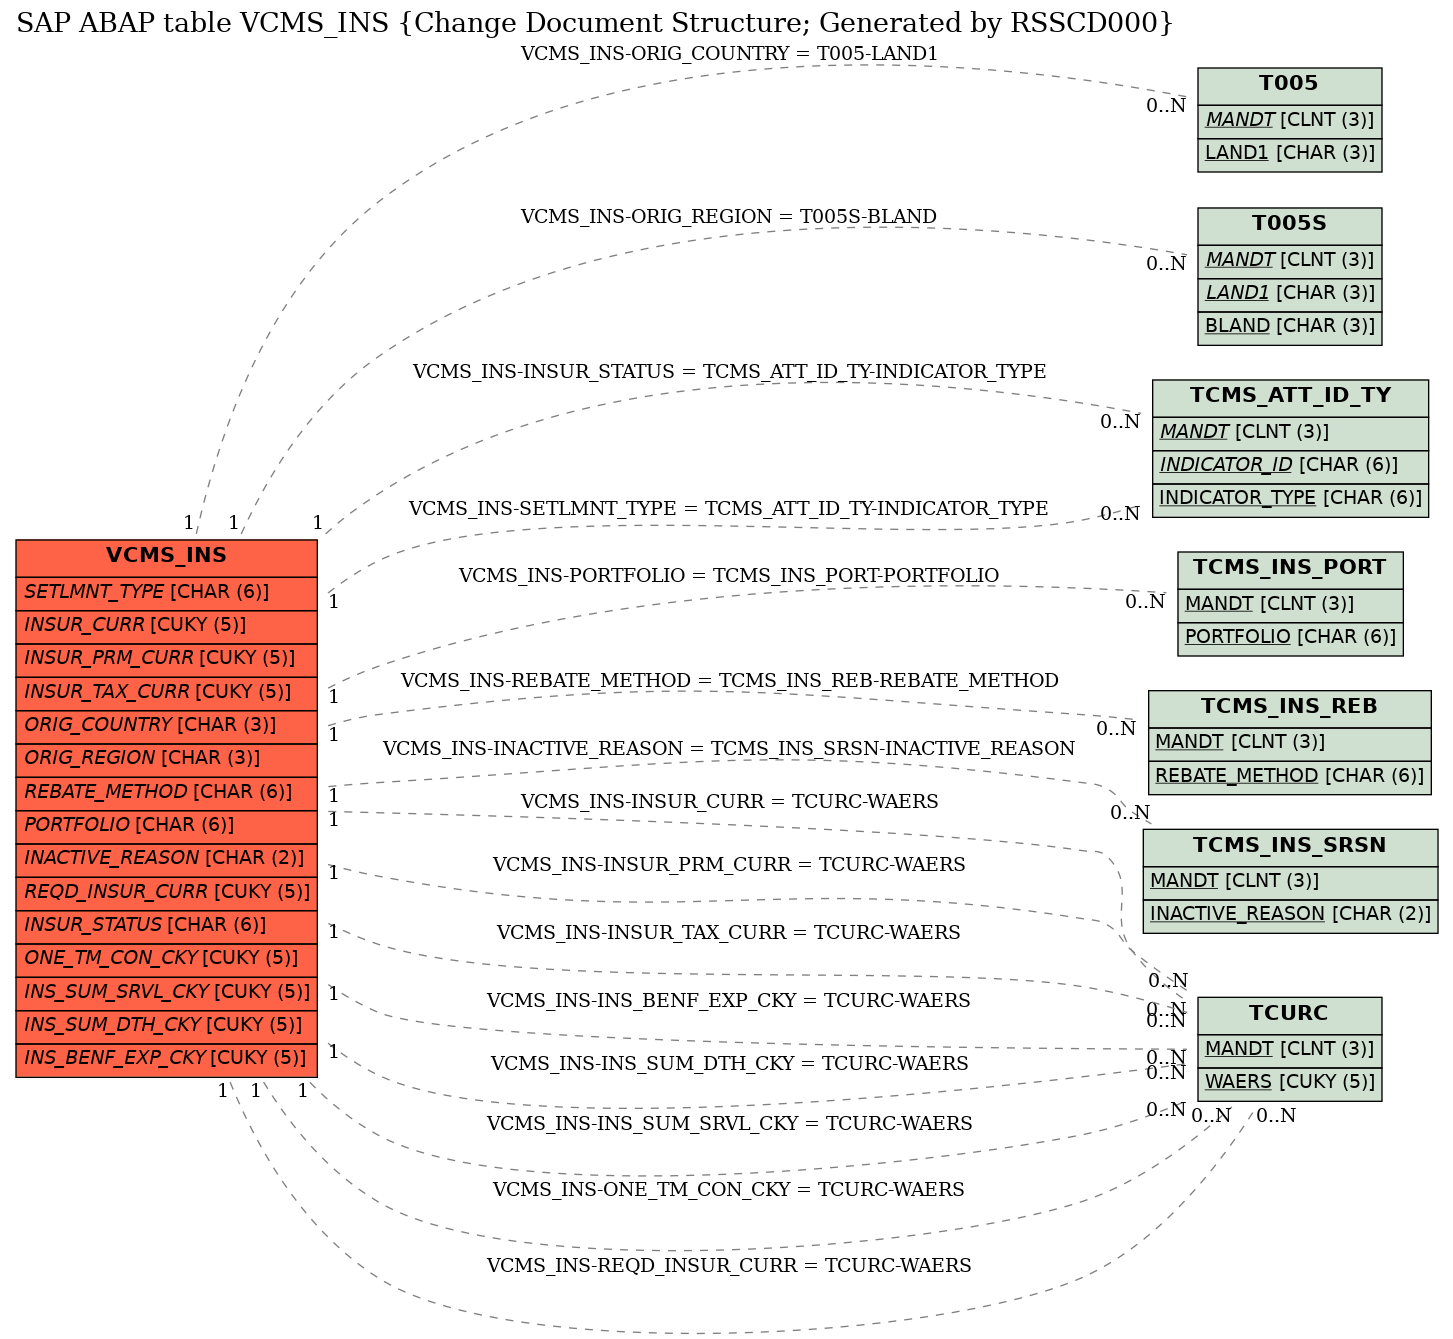Select INSUR_PRM_CURR field row
The width and height of the screenshot is (1453, 1339).
(166, 660)
